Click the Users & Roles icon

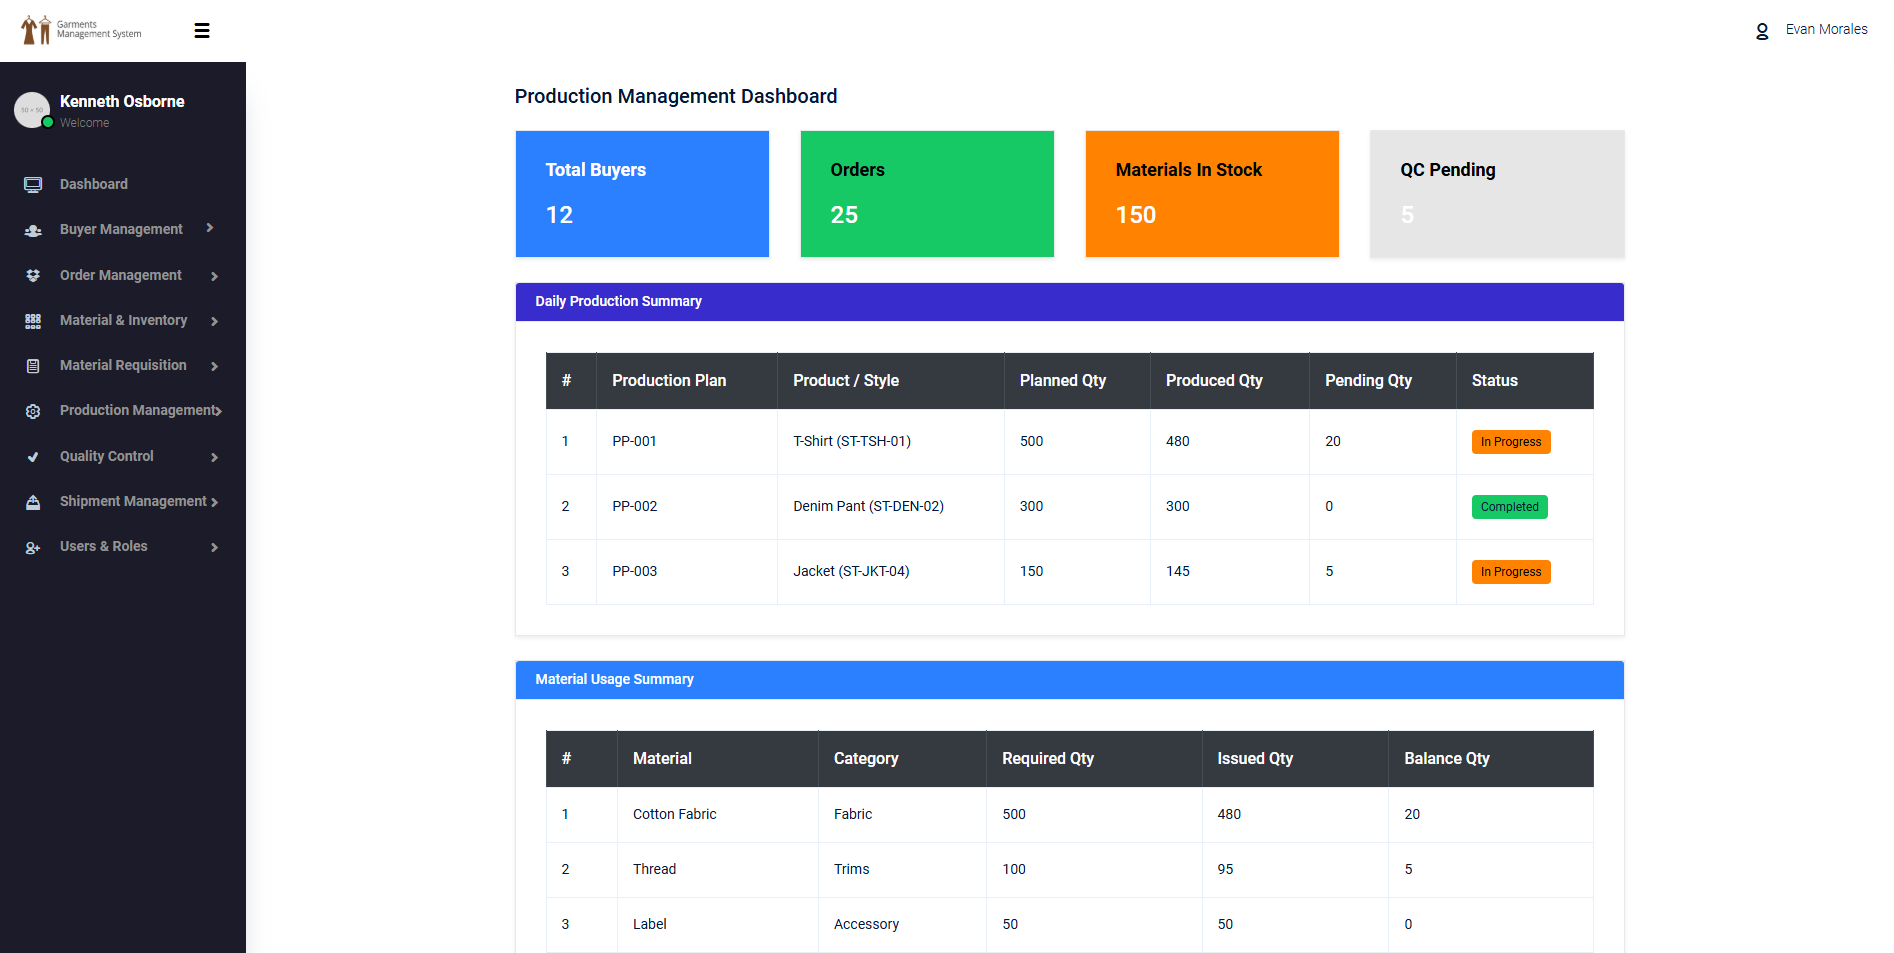coord(33,547)
